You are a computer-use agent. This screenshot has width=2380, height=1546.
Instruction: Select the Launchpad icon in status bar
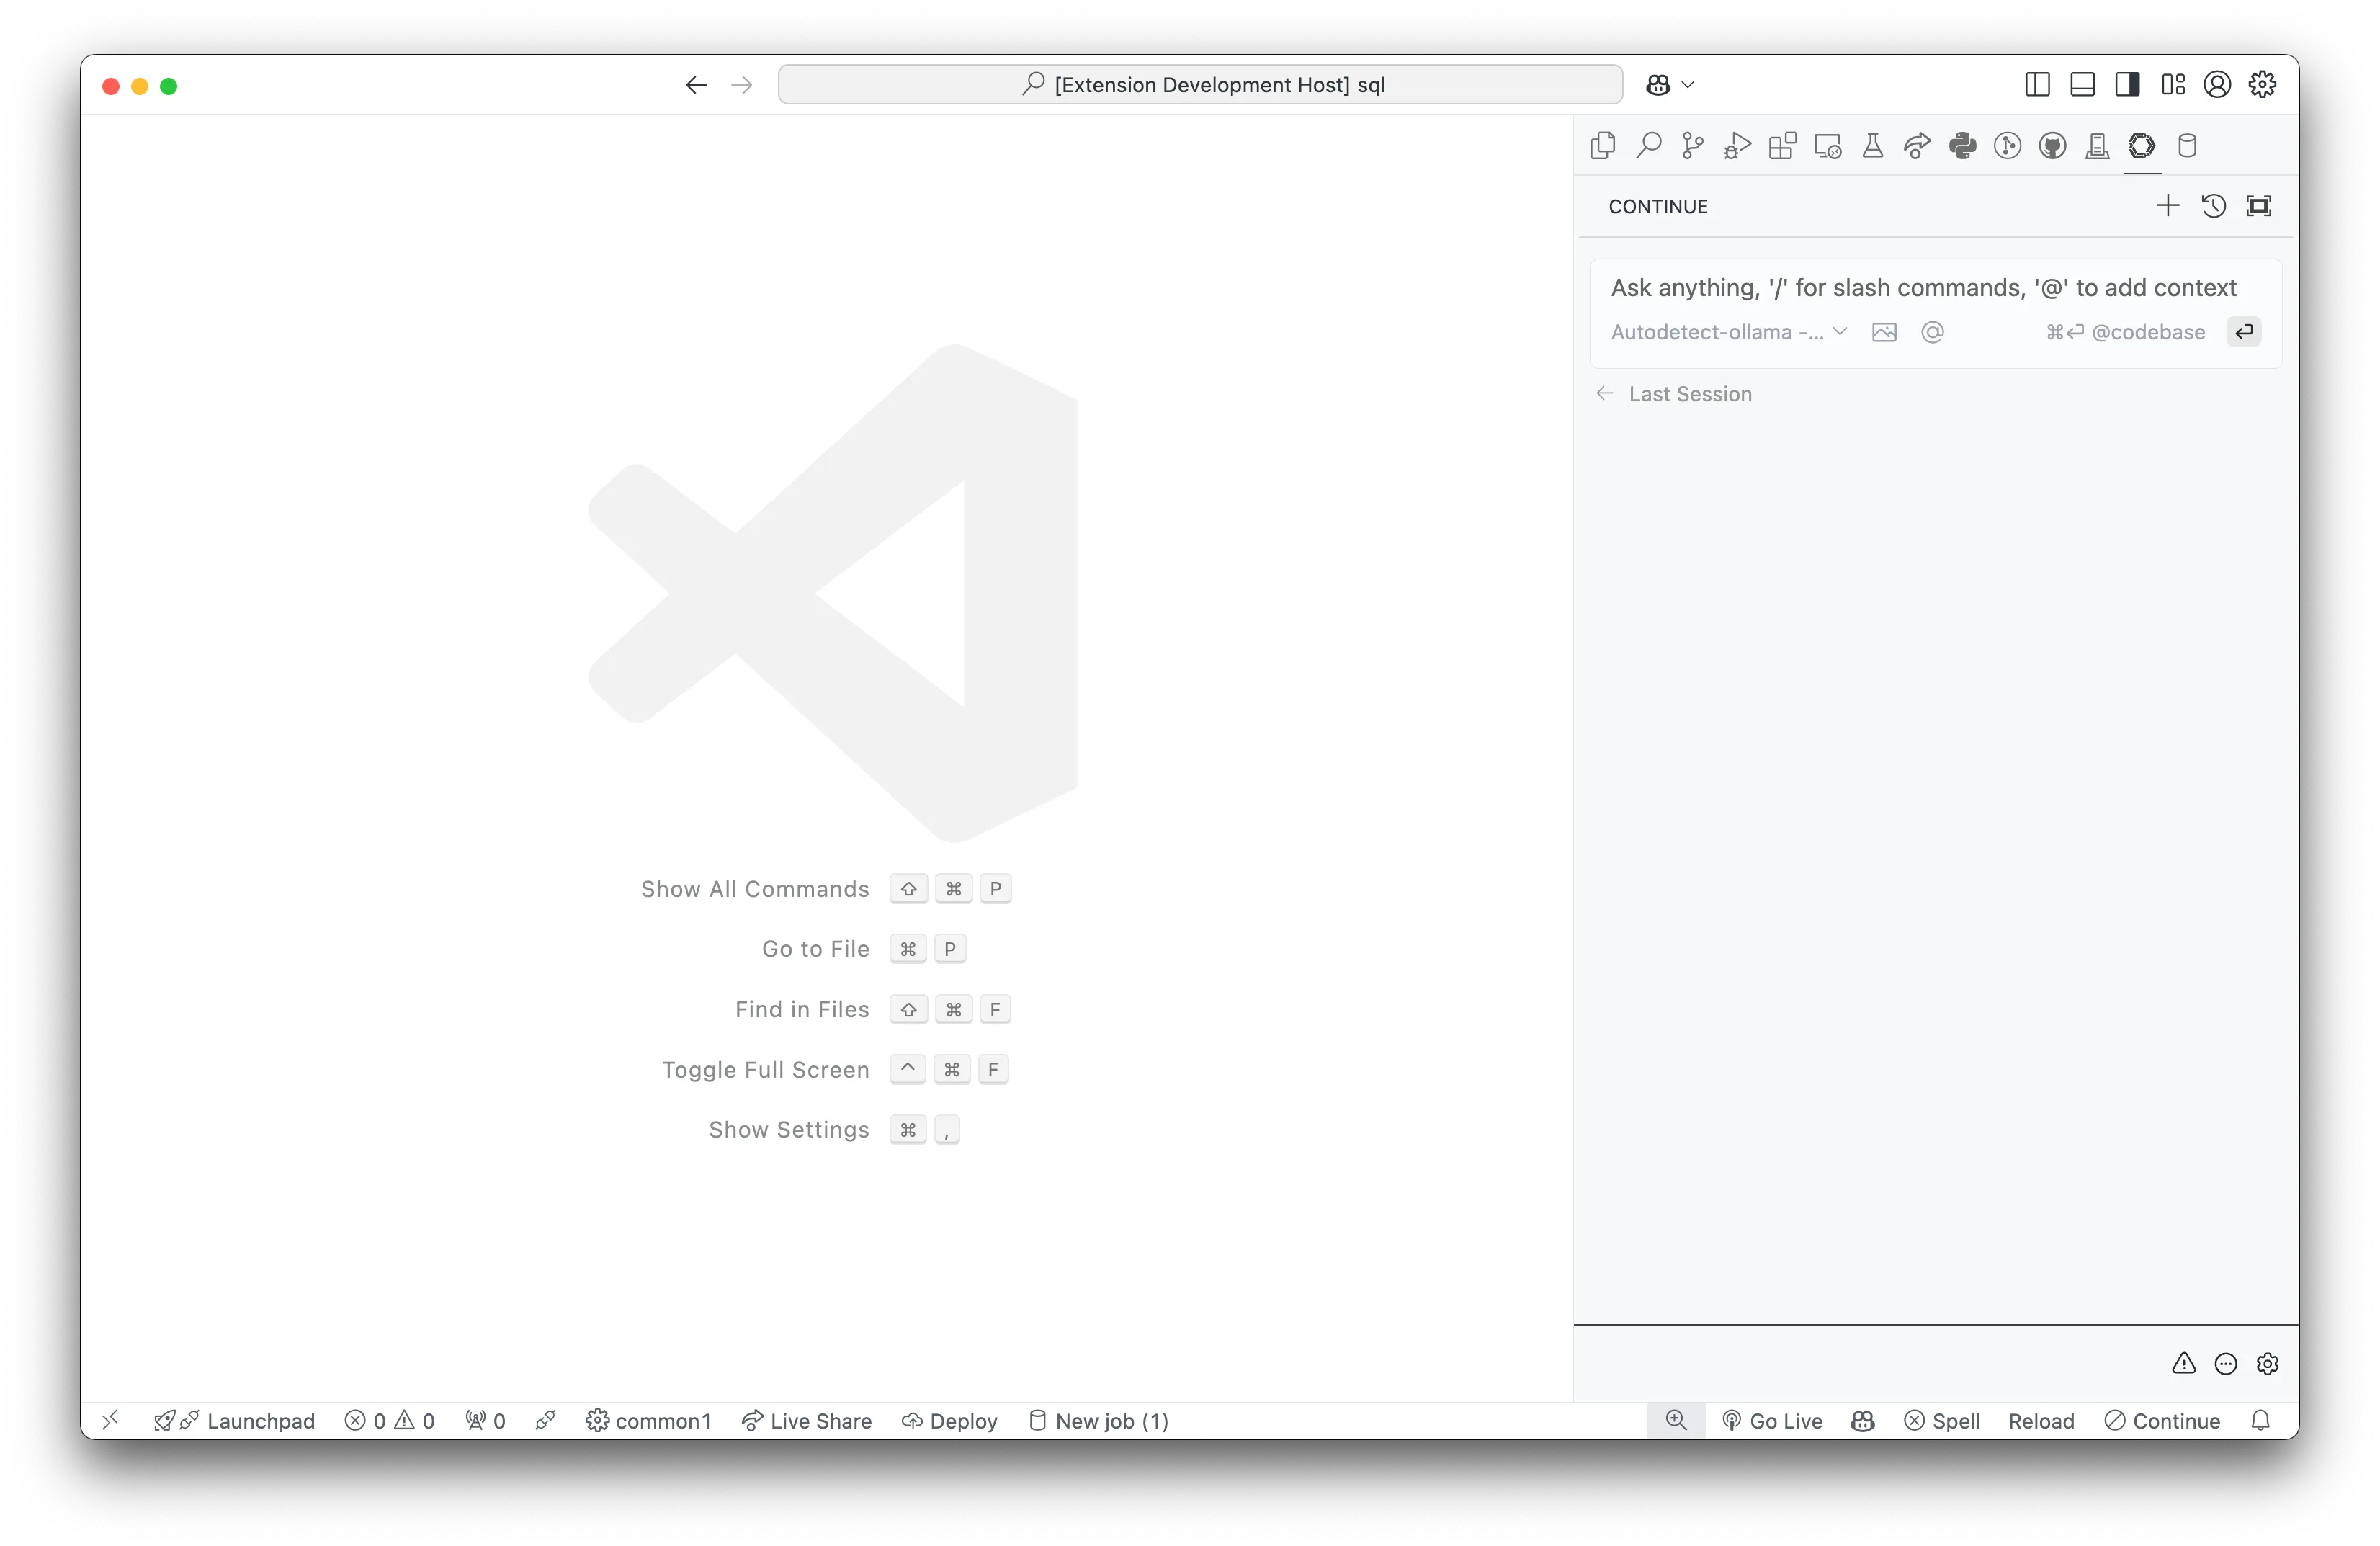[161, 1421]
